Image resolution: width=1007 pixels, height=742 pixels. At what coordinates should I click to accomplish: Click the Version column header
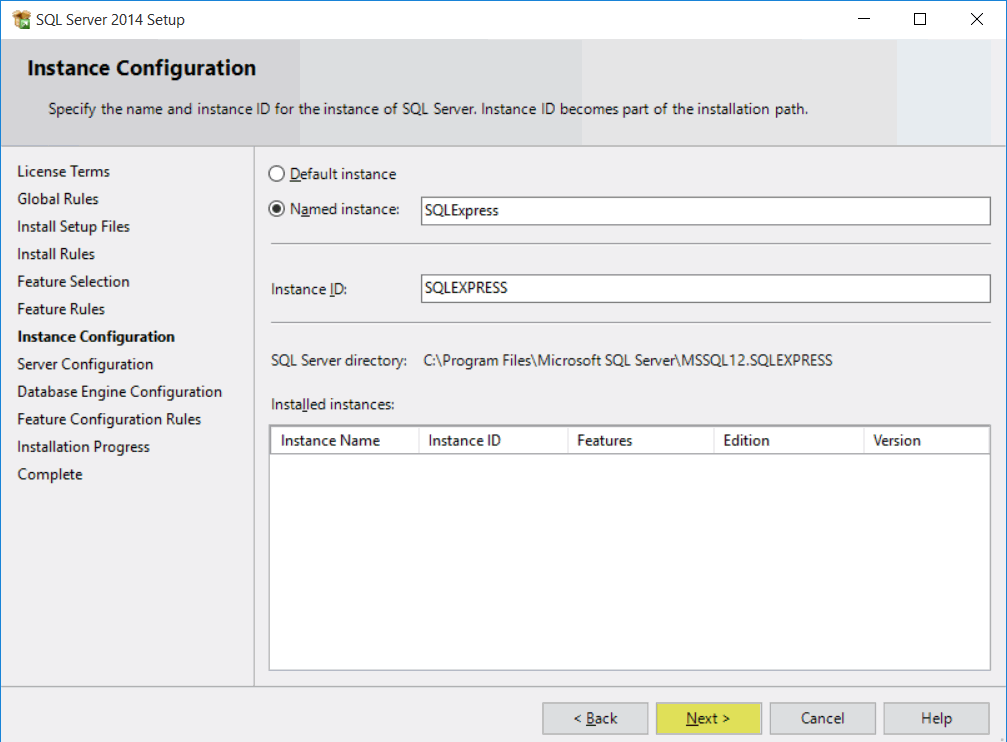[x=926, y=441]
